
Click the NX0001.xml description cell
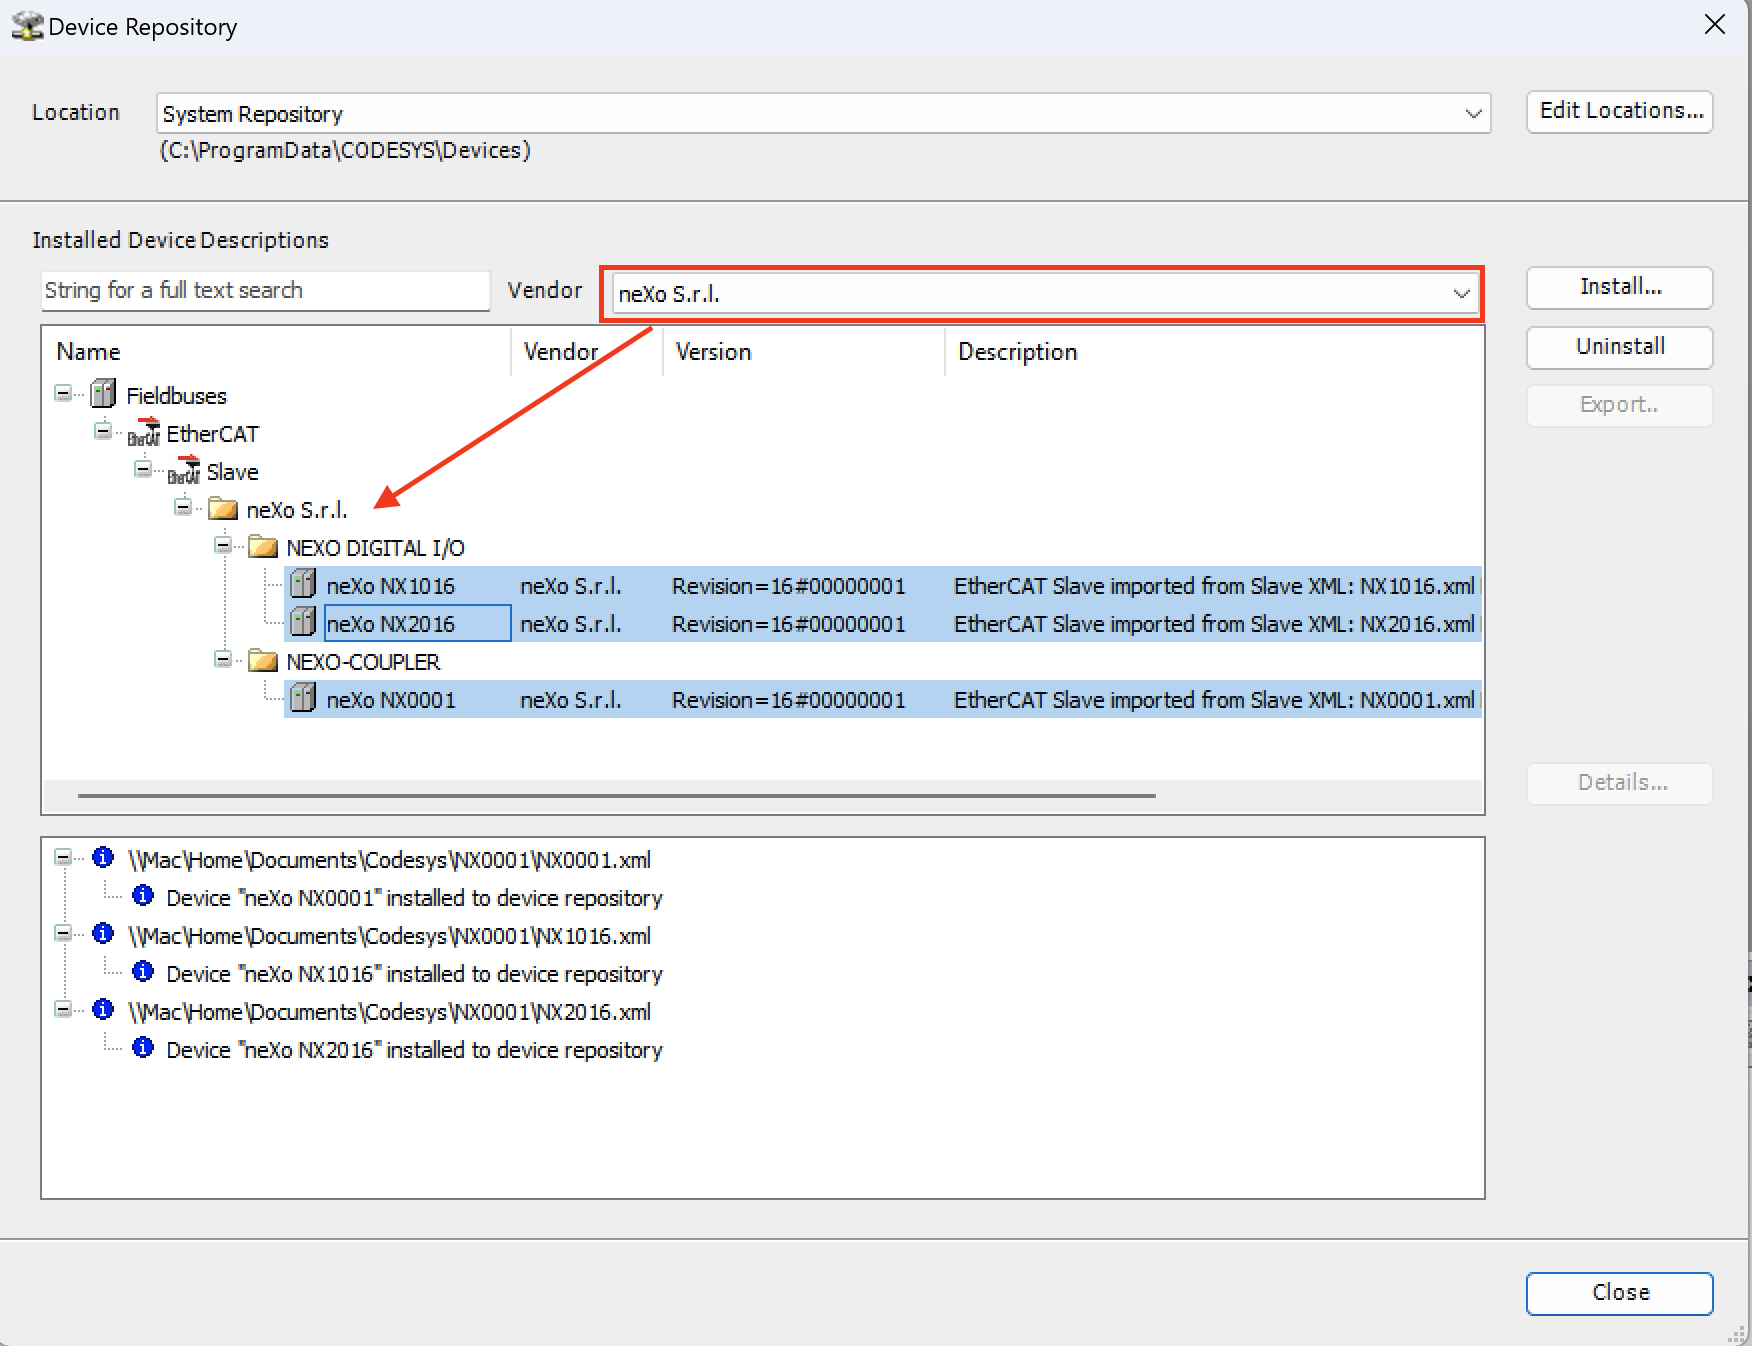coord(1215,700)
